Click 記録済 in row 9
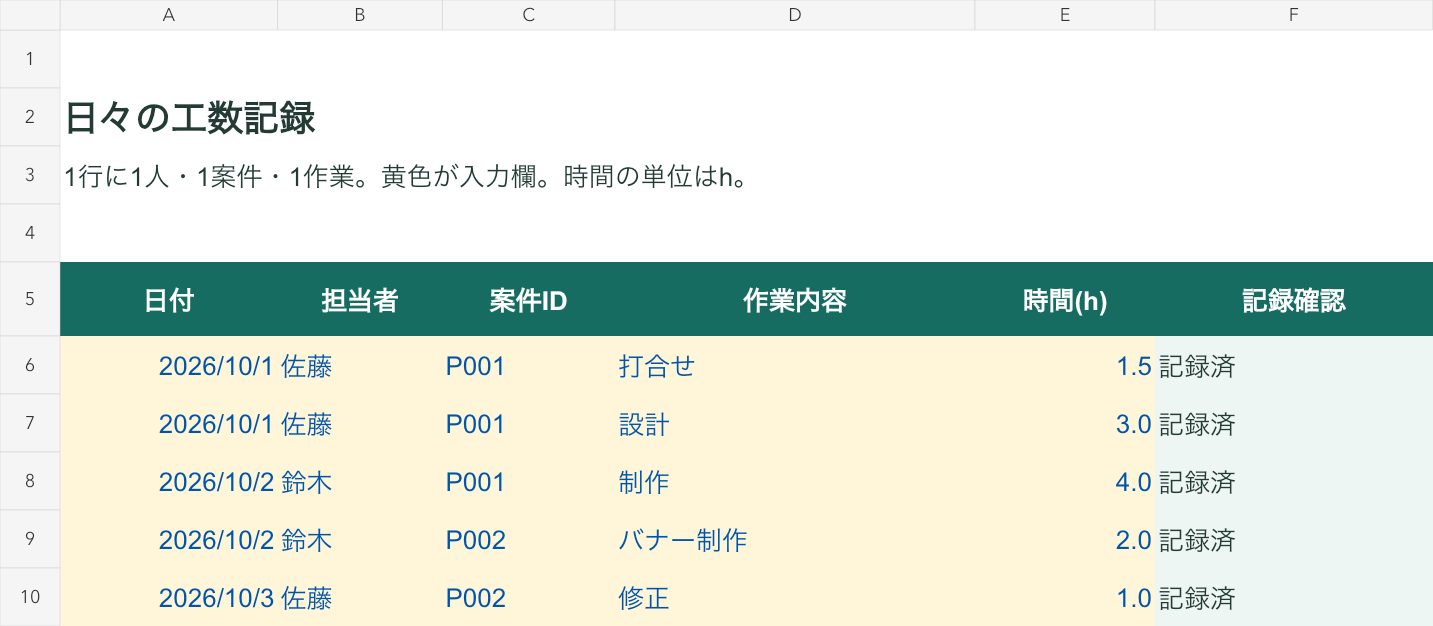This screenshot has height=626, width=1433. (x=1294, y=539)
